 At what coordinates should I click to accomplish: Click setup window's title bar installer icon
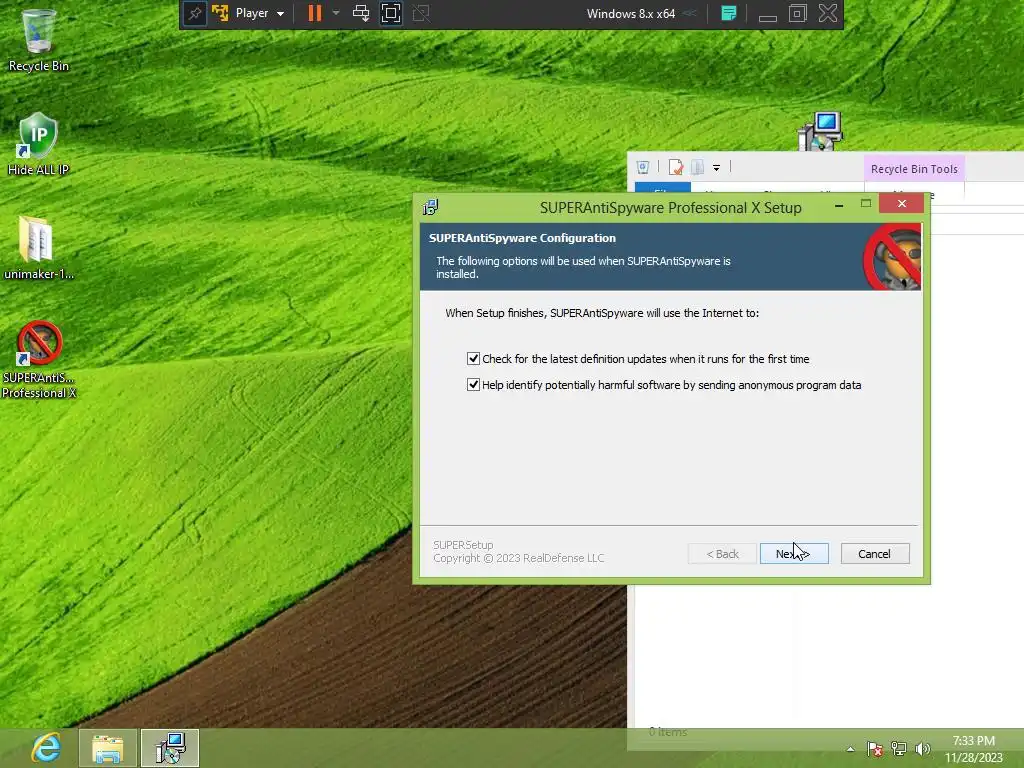coord(430,207)
